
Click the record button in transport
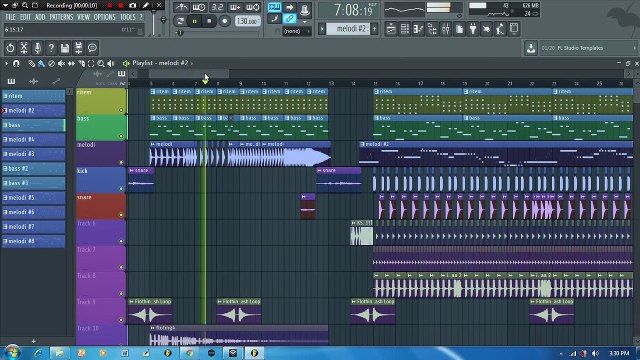(x=224, y=21)
